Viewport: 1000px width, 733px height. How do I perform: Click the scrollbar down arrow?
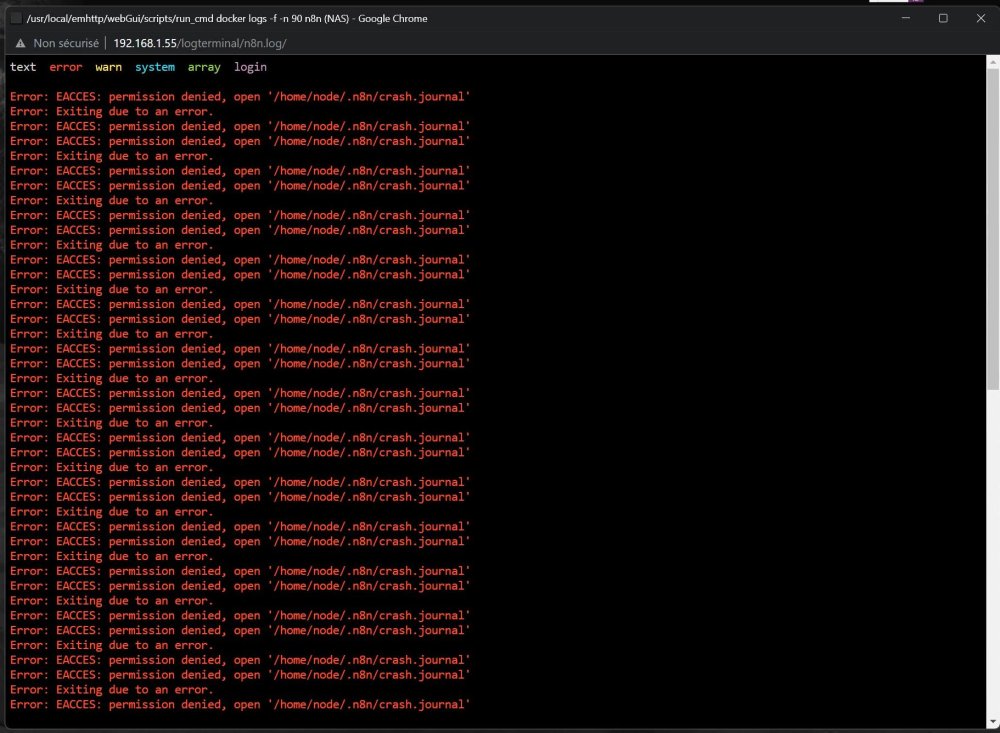click(992, 722)
